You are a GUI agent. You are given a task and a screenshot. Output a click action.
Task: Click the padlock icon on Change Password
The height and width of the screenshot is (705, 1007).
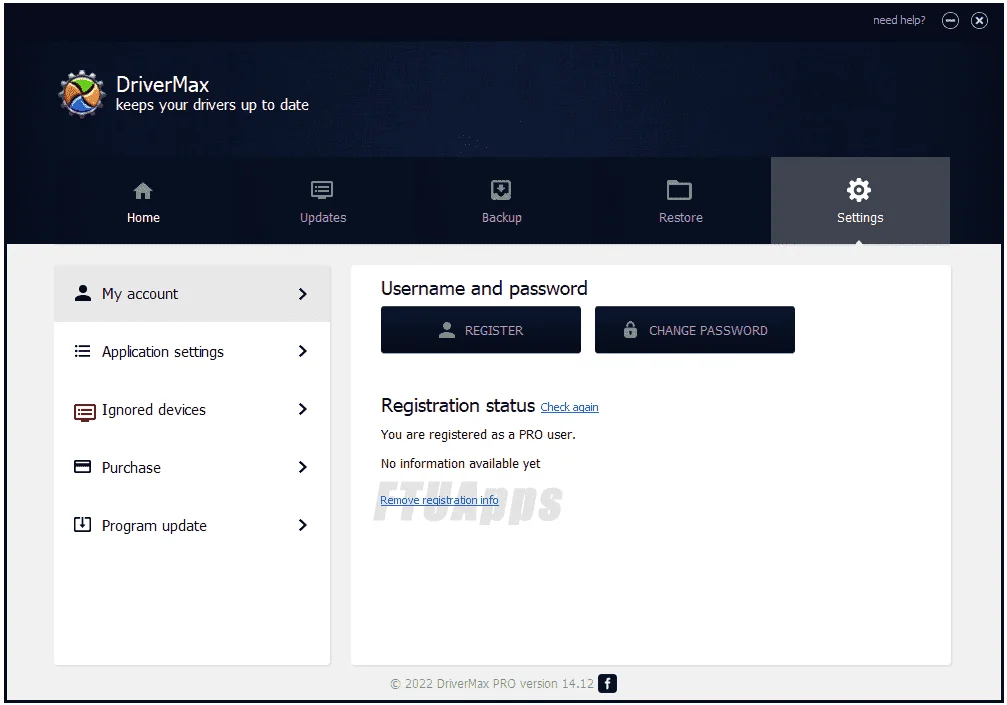(630, 329)
